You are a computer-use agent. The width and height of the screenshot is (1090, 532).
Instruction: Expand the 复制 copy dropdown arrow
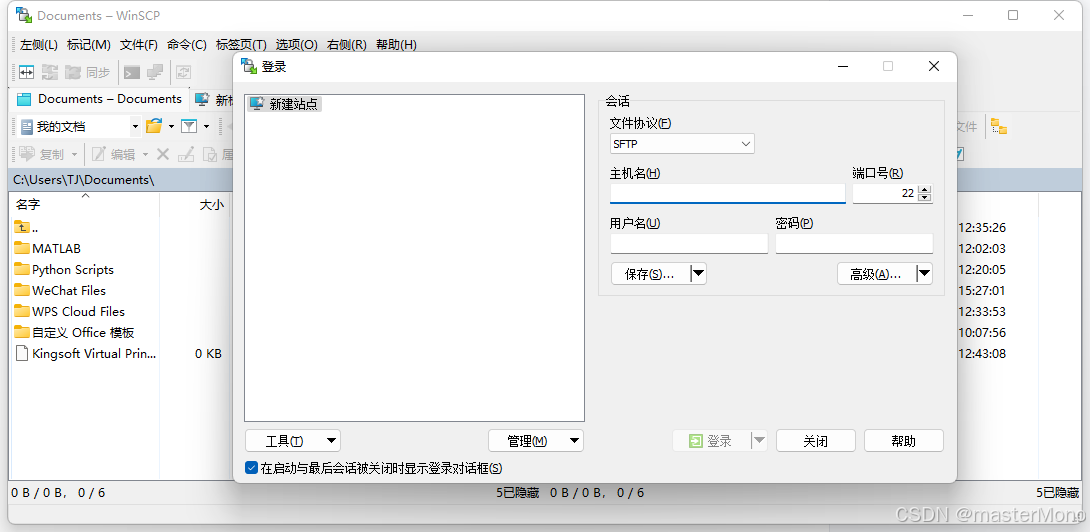point(74,154)
